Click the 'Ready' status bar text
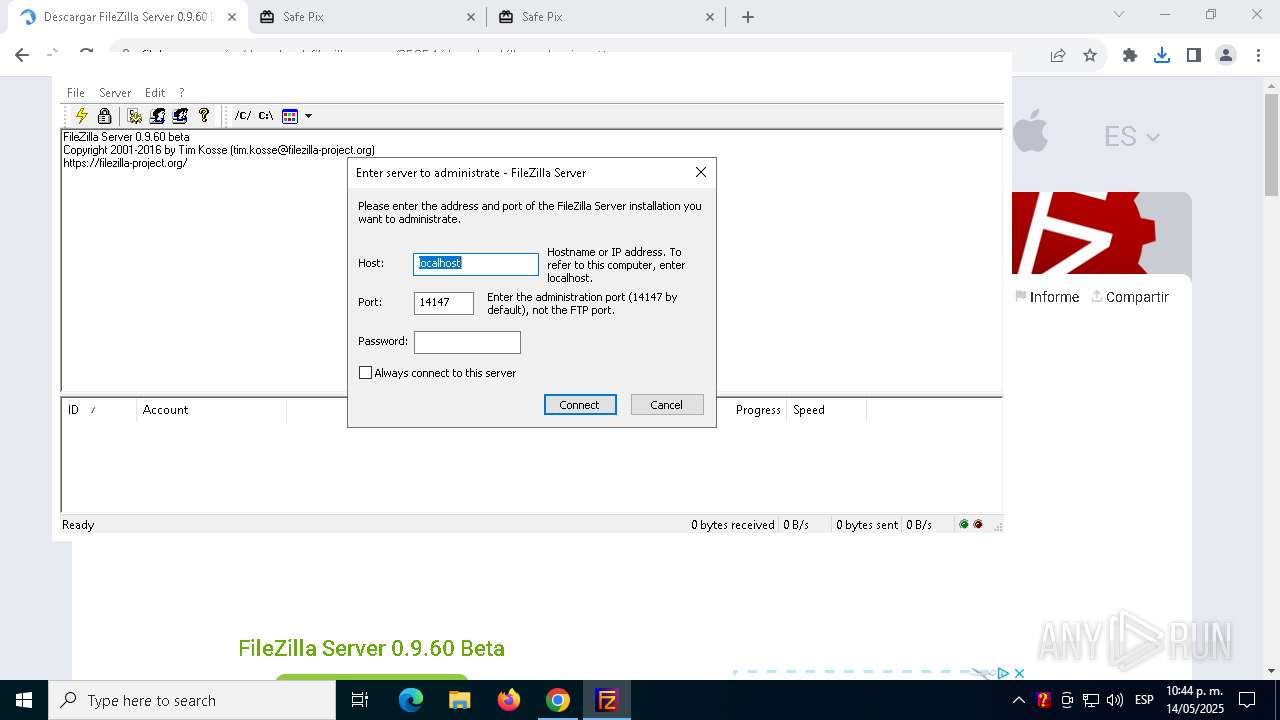Image resolution: width=1280 pixels, height=720 pixels. [x=78, y=524]
